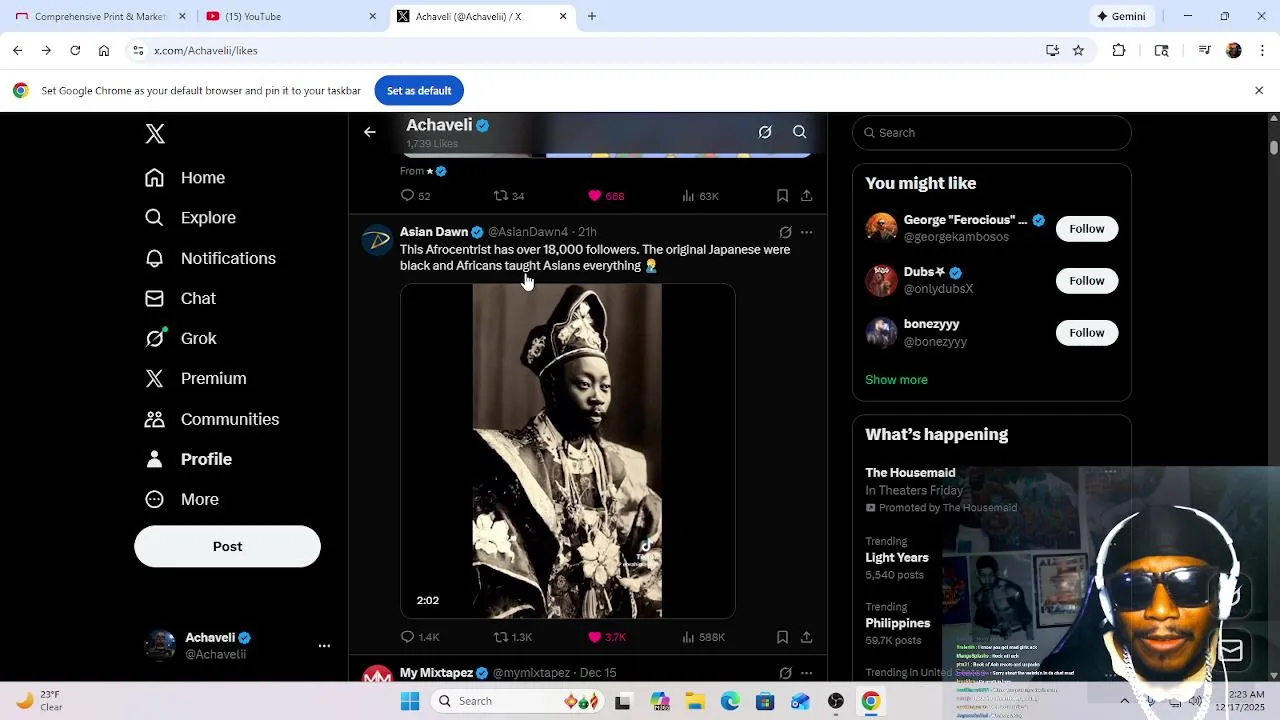Open Asian Dawn profile avatar
The height and width of the screenshot is (720, 1280).
(377, 240)
